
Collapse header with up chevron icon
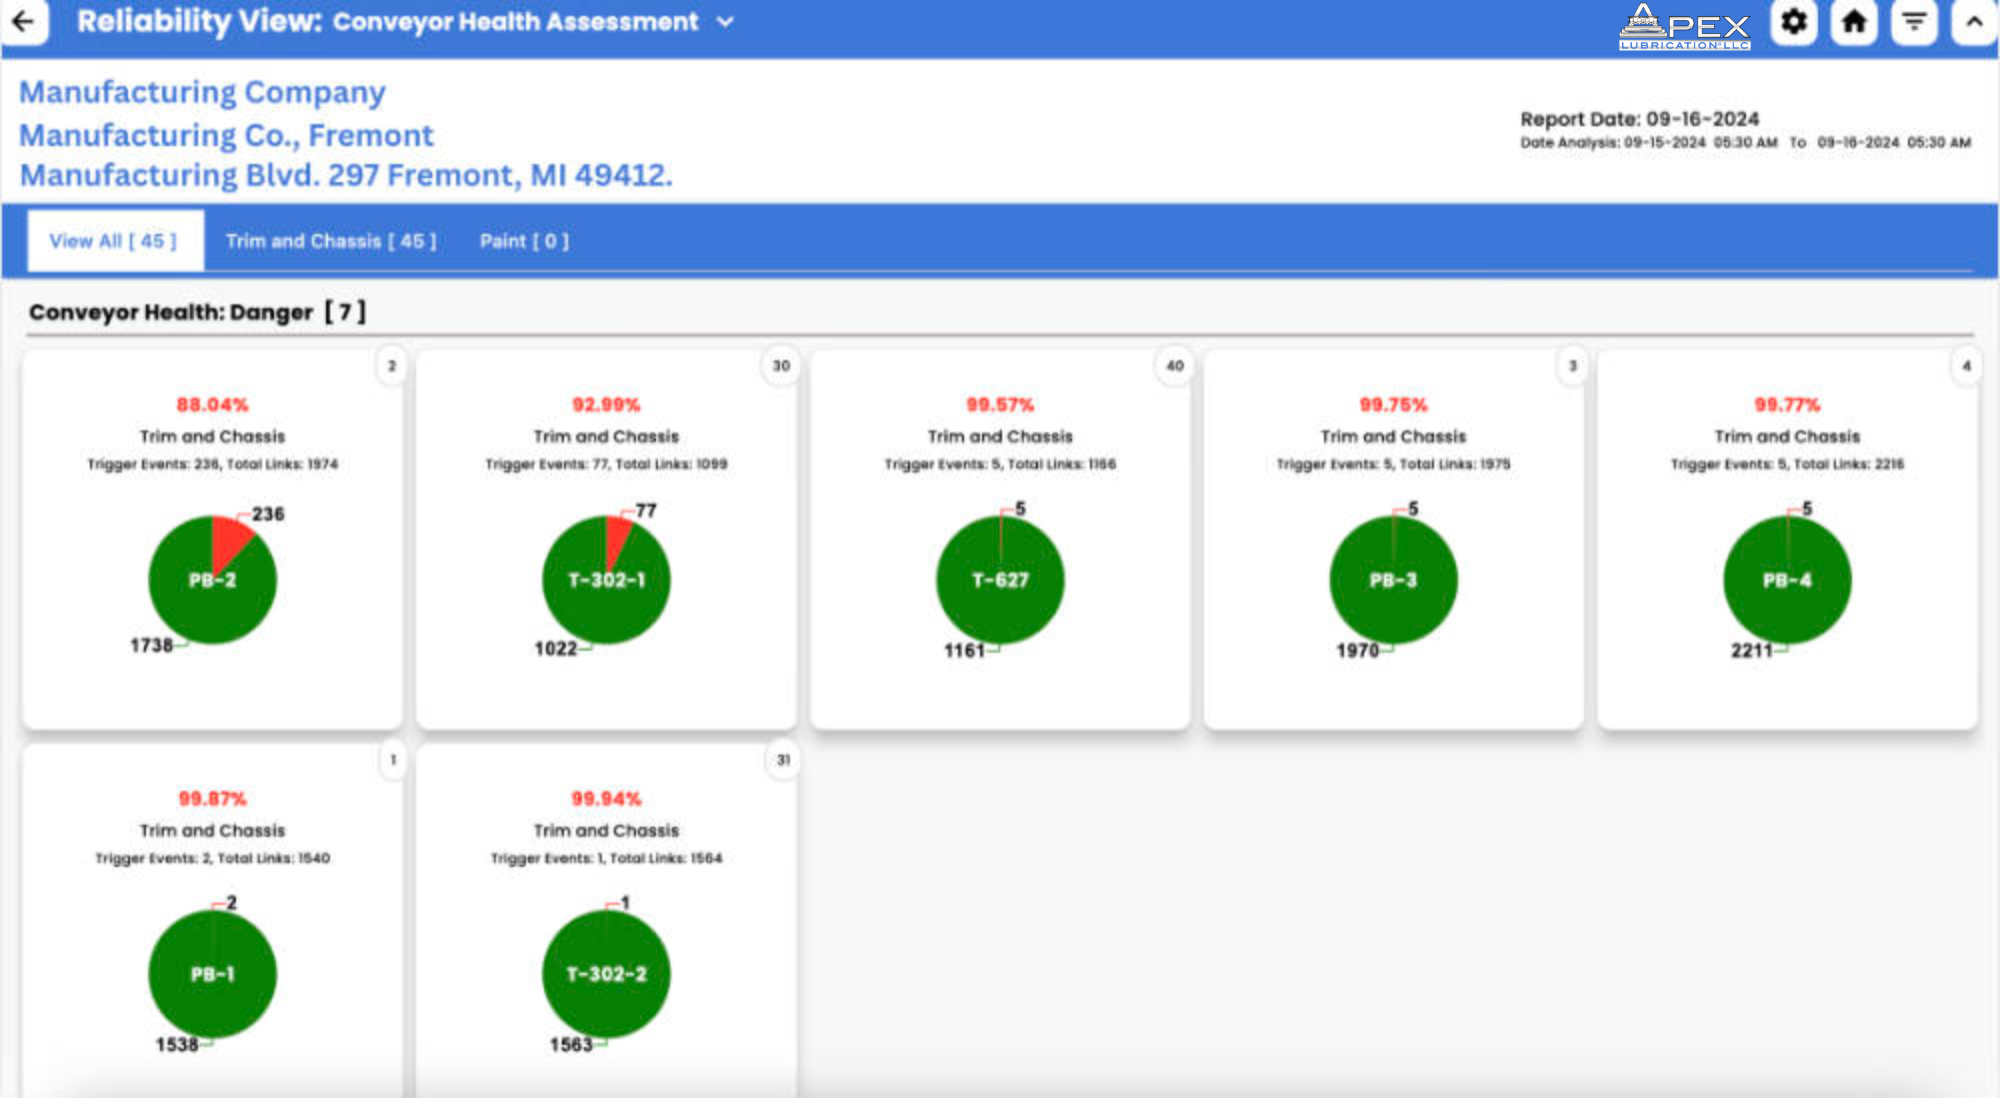click(x=1974, y=21)
